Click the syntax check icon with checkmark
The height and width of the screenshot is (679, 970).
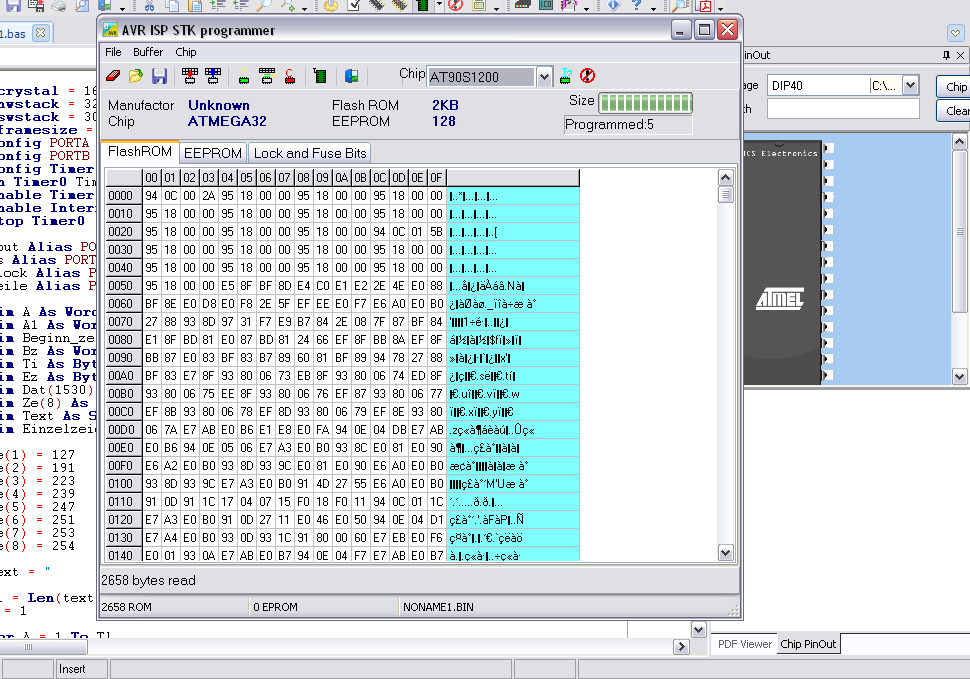click(x=354, y=6)
